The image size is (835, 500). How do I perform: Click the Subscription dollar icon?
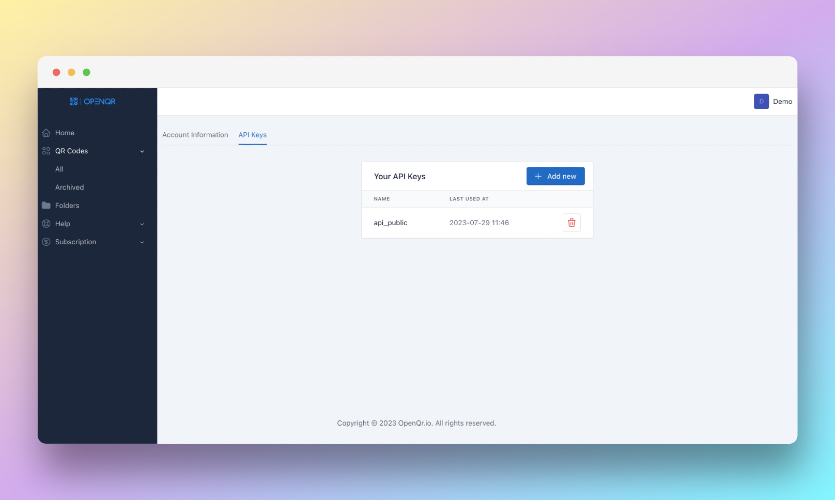pos(46,242)
